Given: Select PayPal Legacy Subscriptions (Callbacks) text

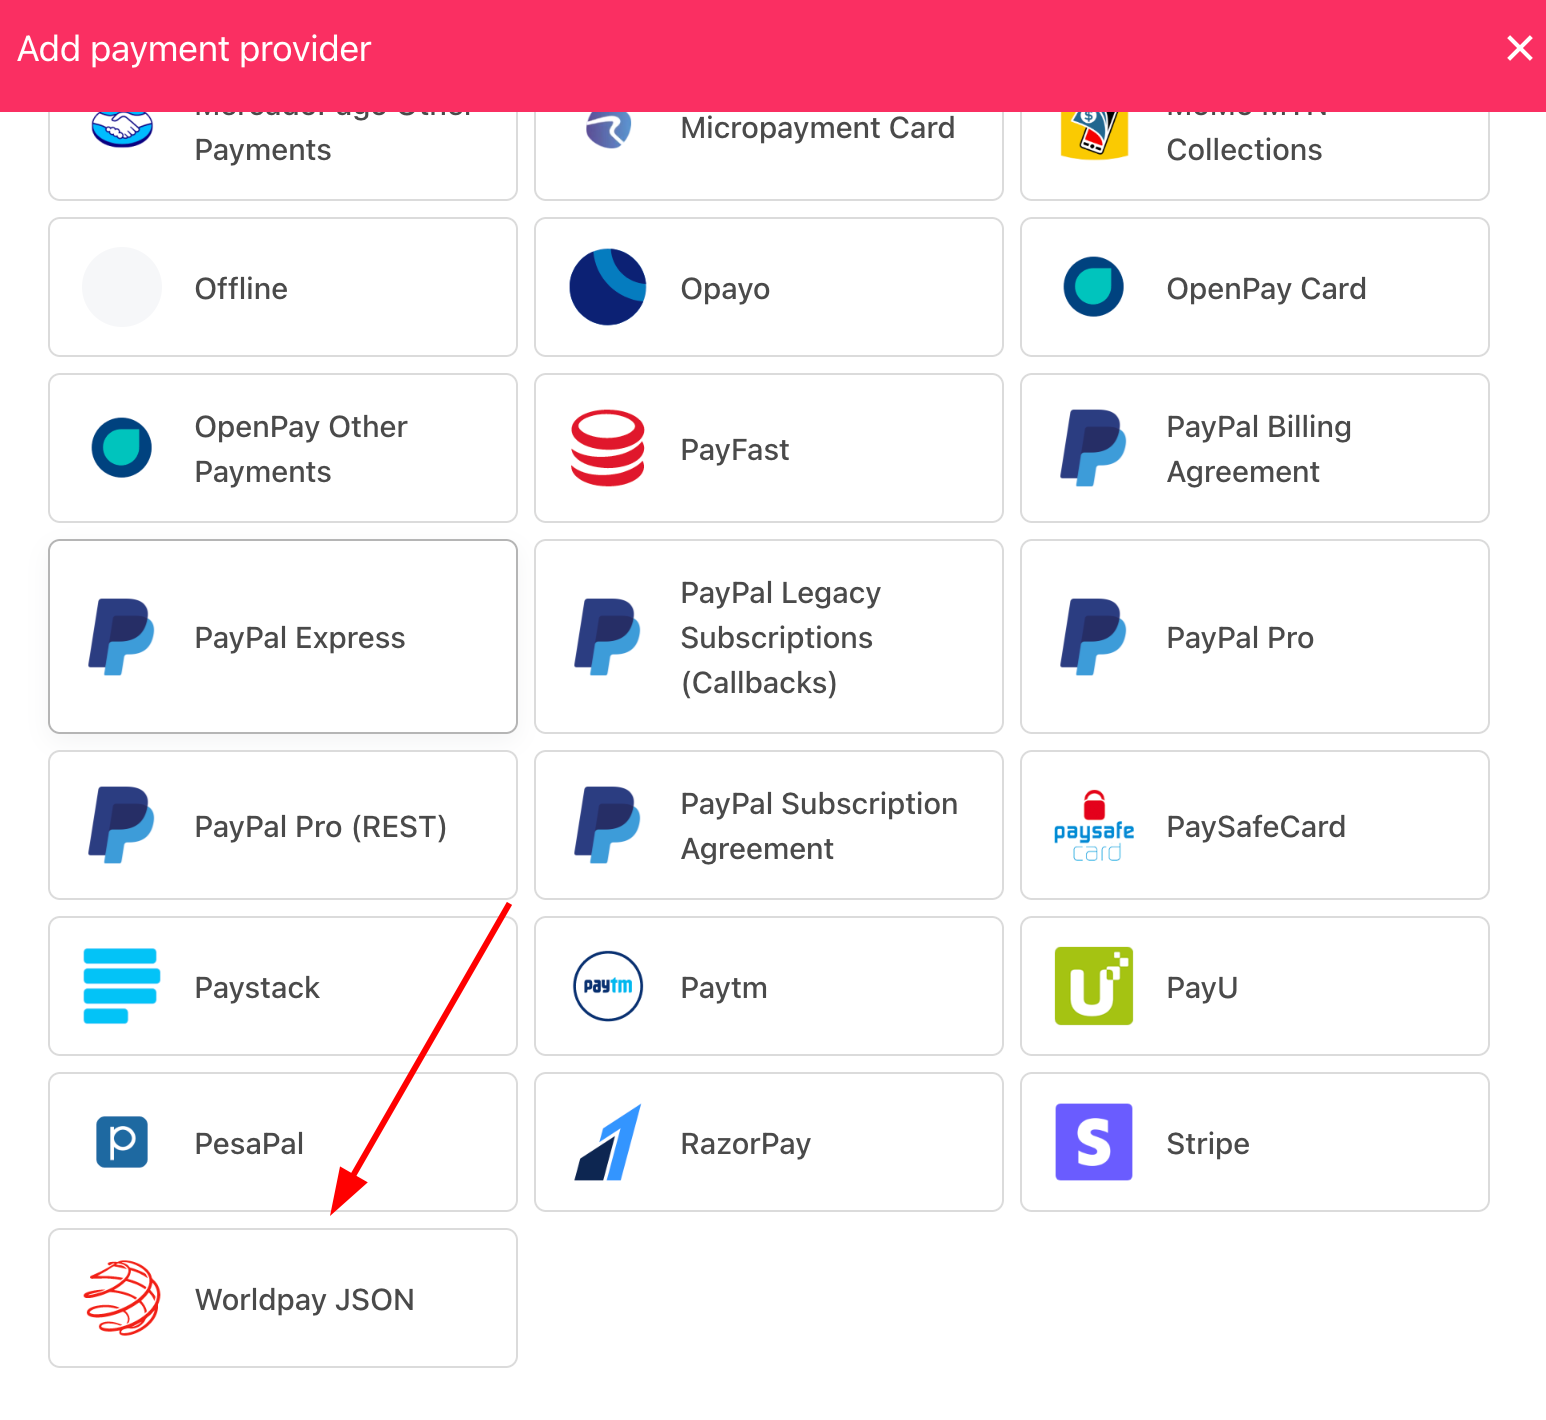Looking at the screenshot, I should [x=781, y=638].
